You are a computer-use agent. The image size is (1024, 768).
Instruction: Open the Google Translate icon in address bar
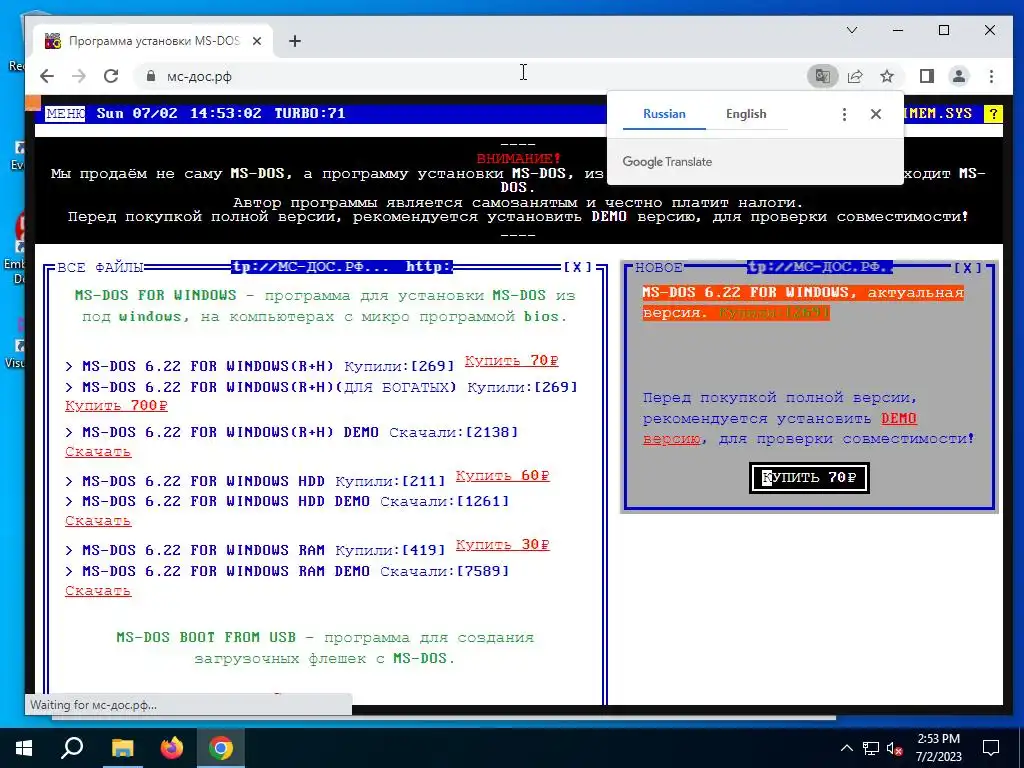(822, 76)
